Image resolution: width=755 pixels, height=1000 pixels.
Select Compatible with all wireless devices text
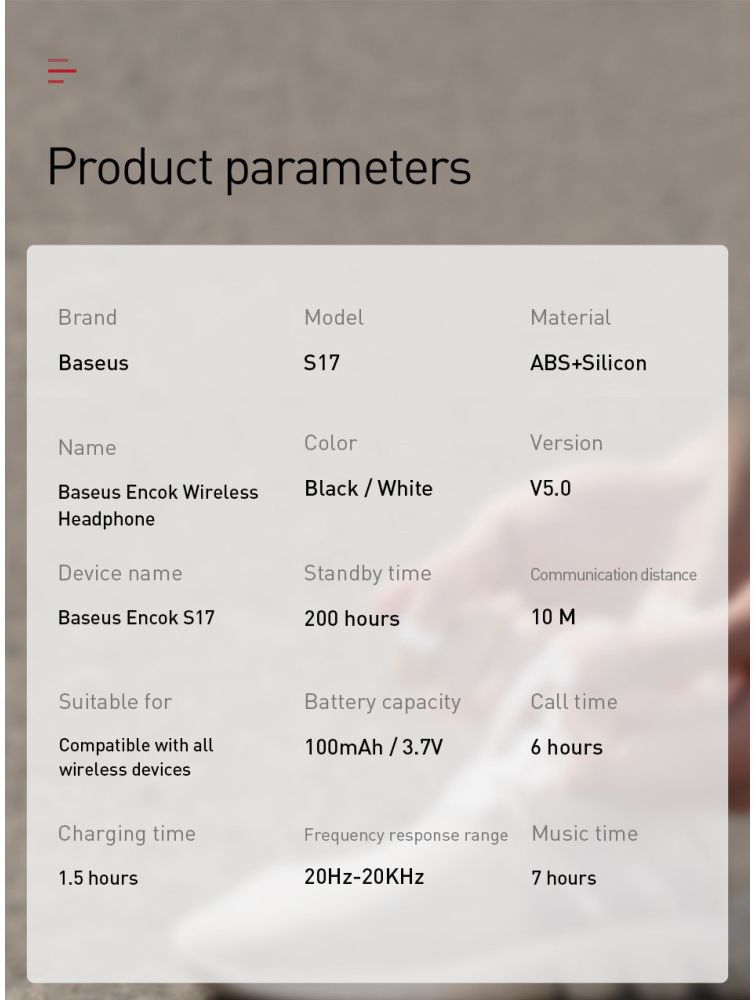pos(136,757)
